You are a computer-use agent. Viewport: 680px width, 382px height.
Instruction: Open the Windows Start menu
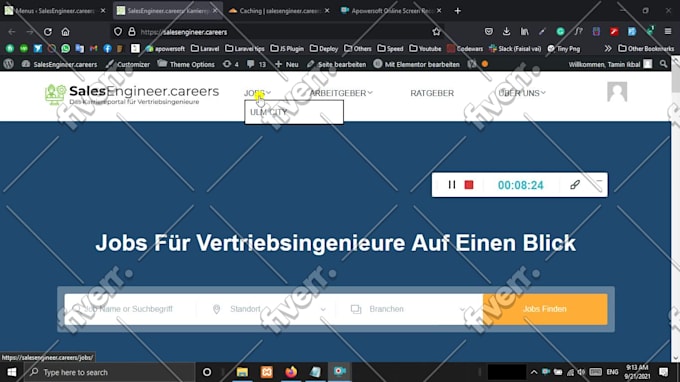(12, 372)
